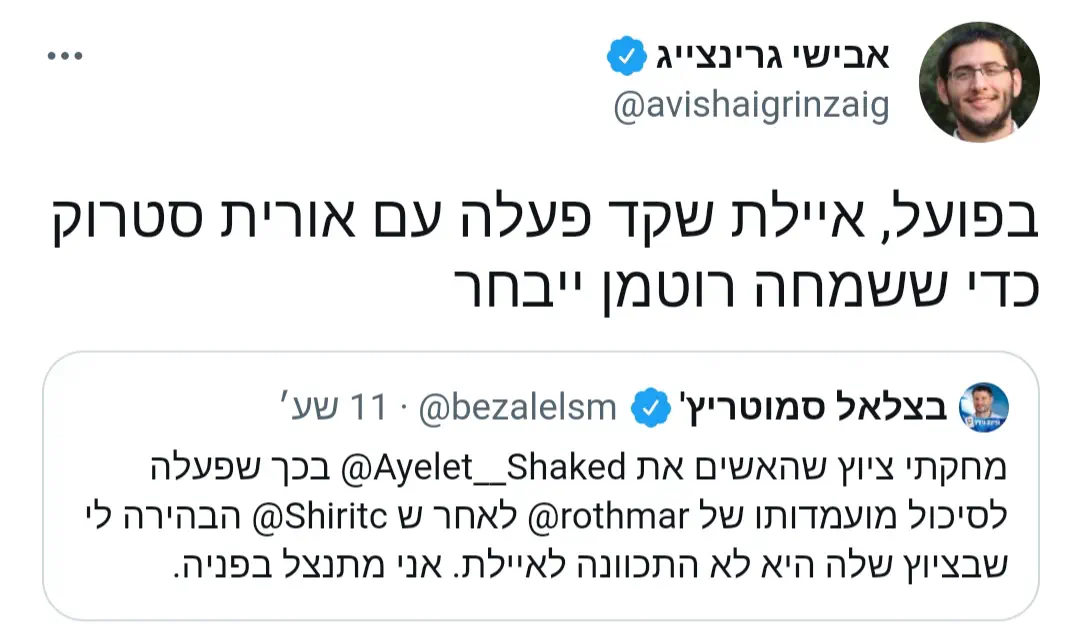Click the @avishaigrinzaig handle
1080x643 pixels.
(750, 107)
